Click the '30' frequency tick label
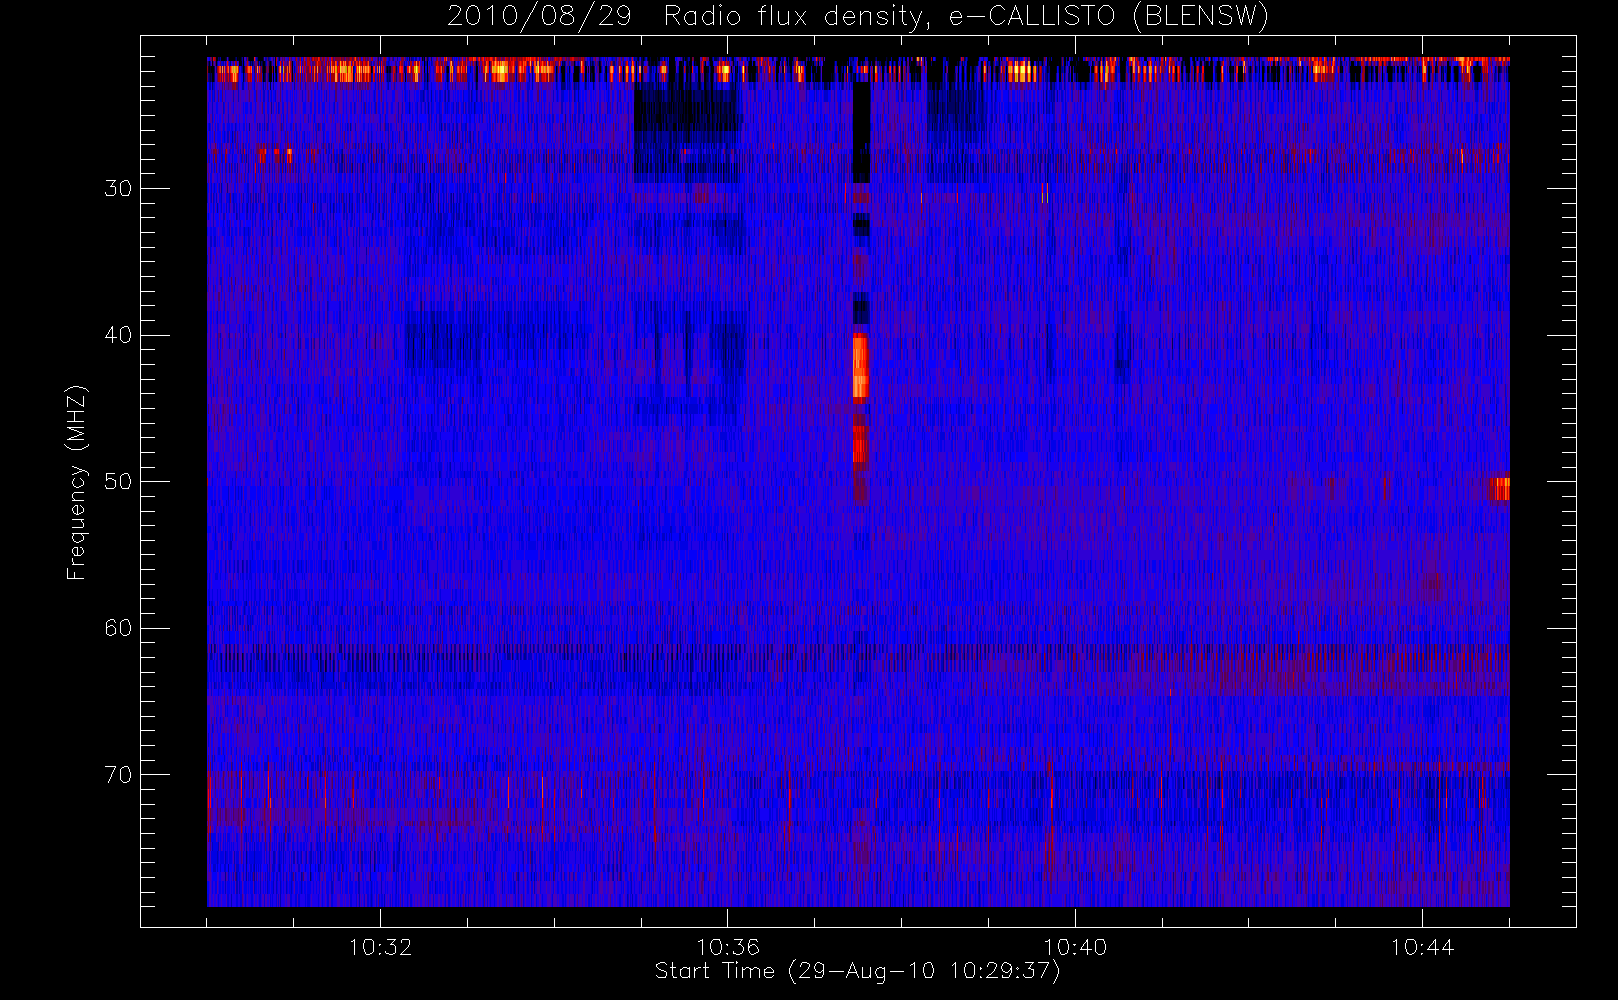This screenshot has width=1618, height=1000. (x=118, y=189)
